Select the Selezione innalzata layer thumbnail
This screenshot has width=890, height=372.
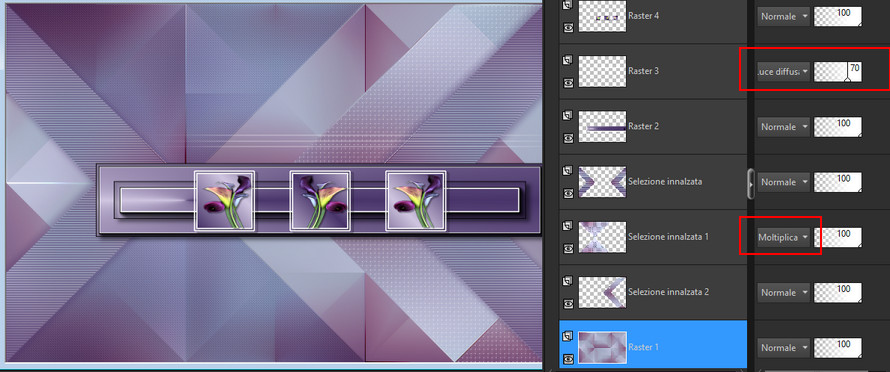pos(602,182)
